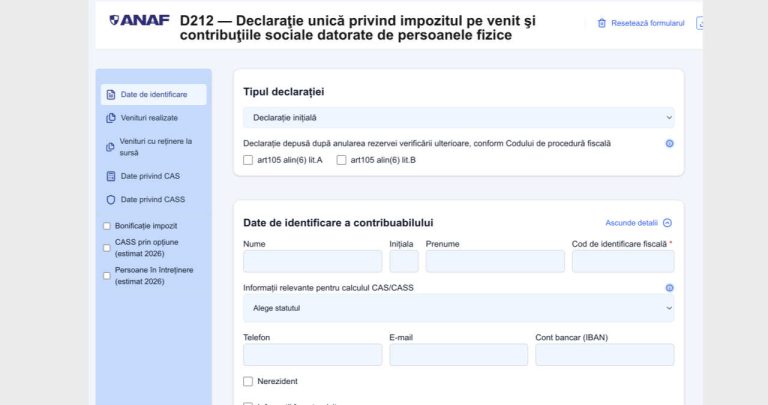Toggle CASS prin opțiune (estimat 2026)
Image resolution: width=768 pixels, height=405 pixels.
click(107, 248)
